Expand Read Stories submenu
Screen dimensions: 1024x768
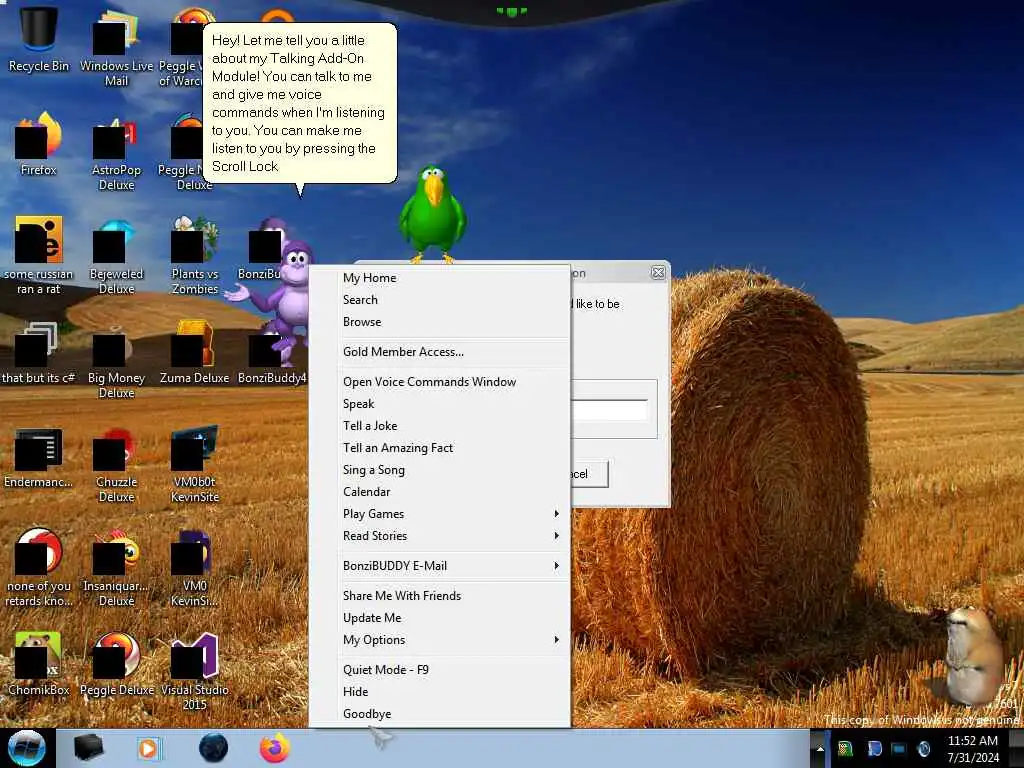(x=440, y=536)
